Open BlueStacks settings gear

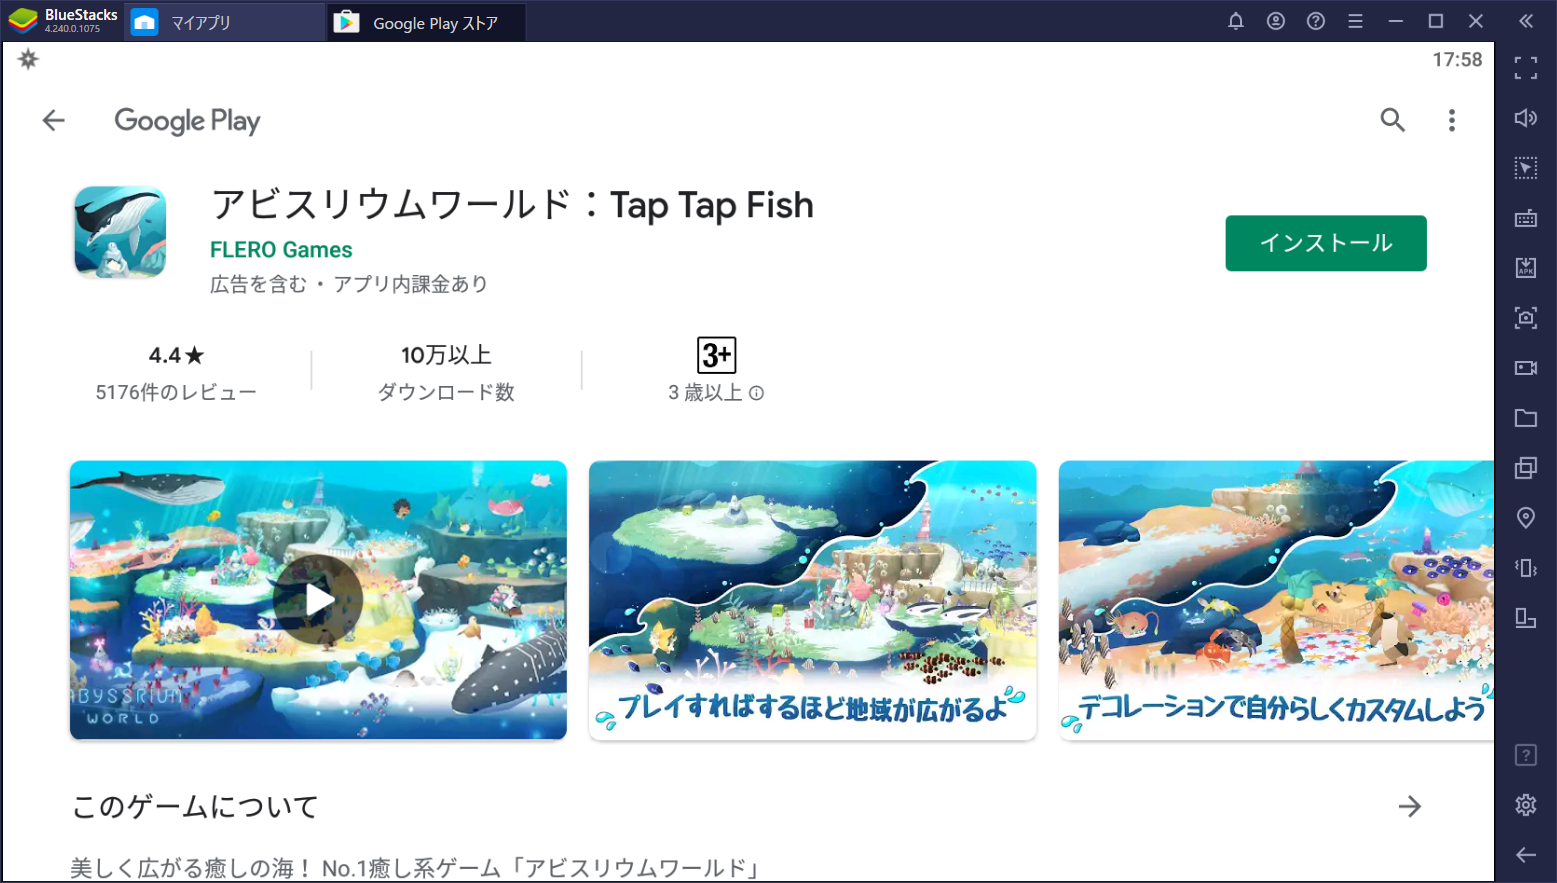coord(1526,805)
